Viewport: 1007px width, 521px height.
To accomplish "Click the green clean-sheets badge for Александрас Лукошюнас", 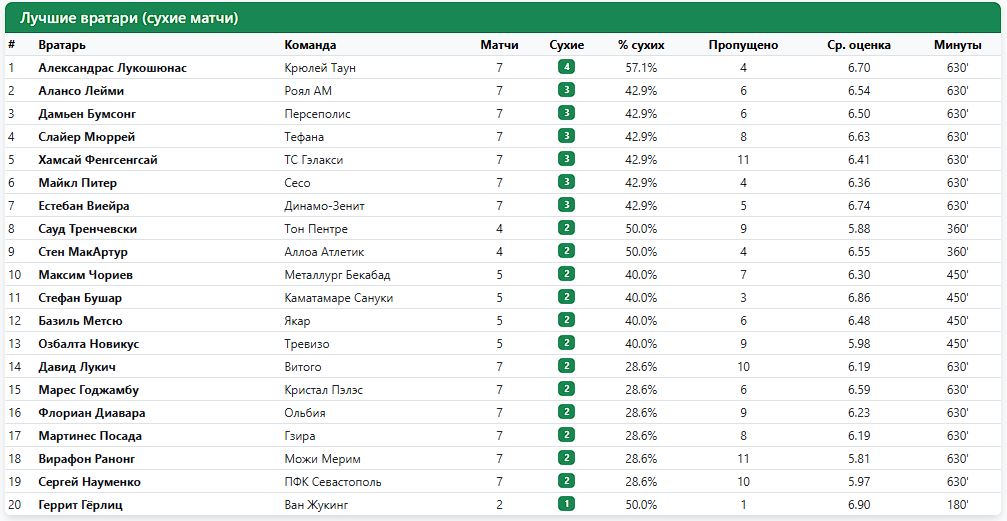I will click(x=566, y=67).
